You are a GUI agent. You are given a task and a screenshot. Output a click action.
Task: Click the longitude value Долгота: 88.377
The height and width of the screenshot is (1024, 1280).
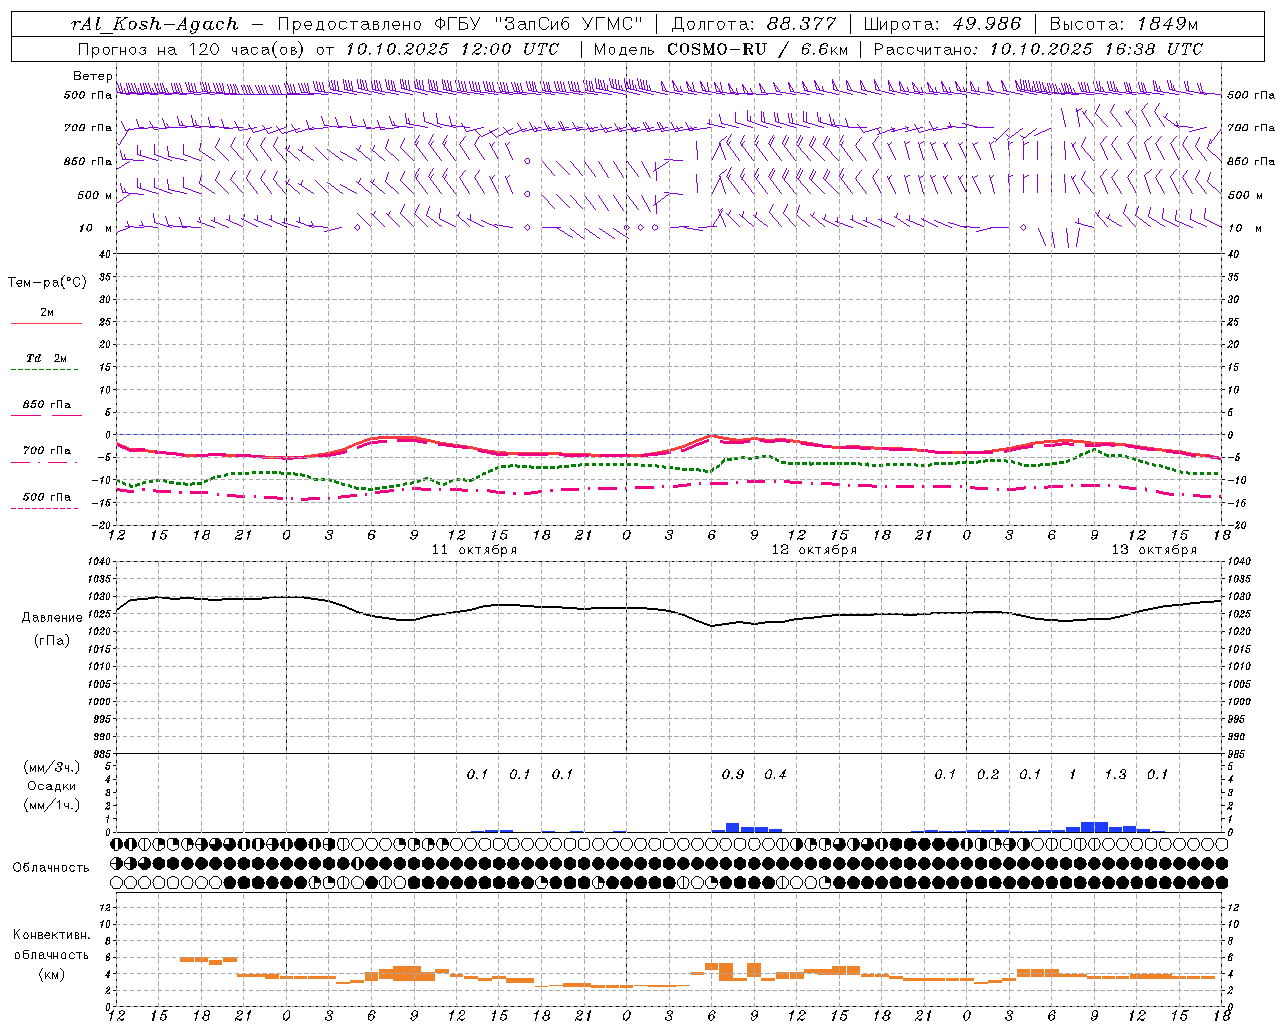752,24
